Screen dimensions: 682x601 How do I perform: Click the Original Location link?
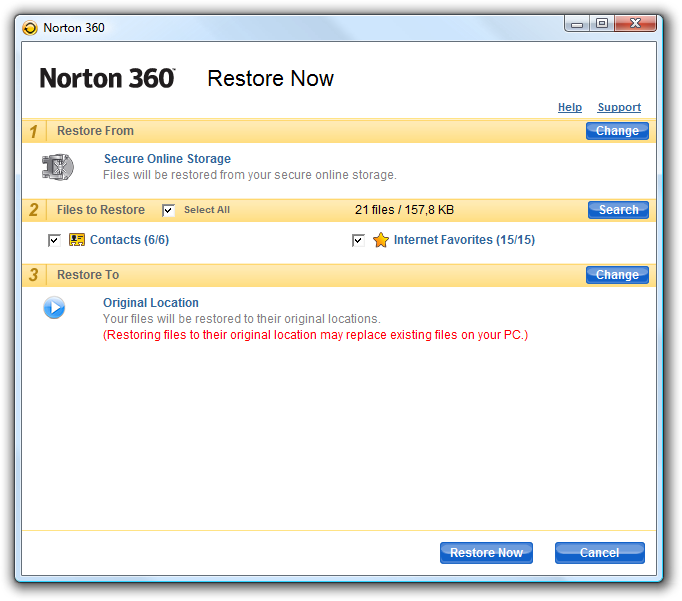(x=150, y=303)
